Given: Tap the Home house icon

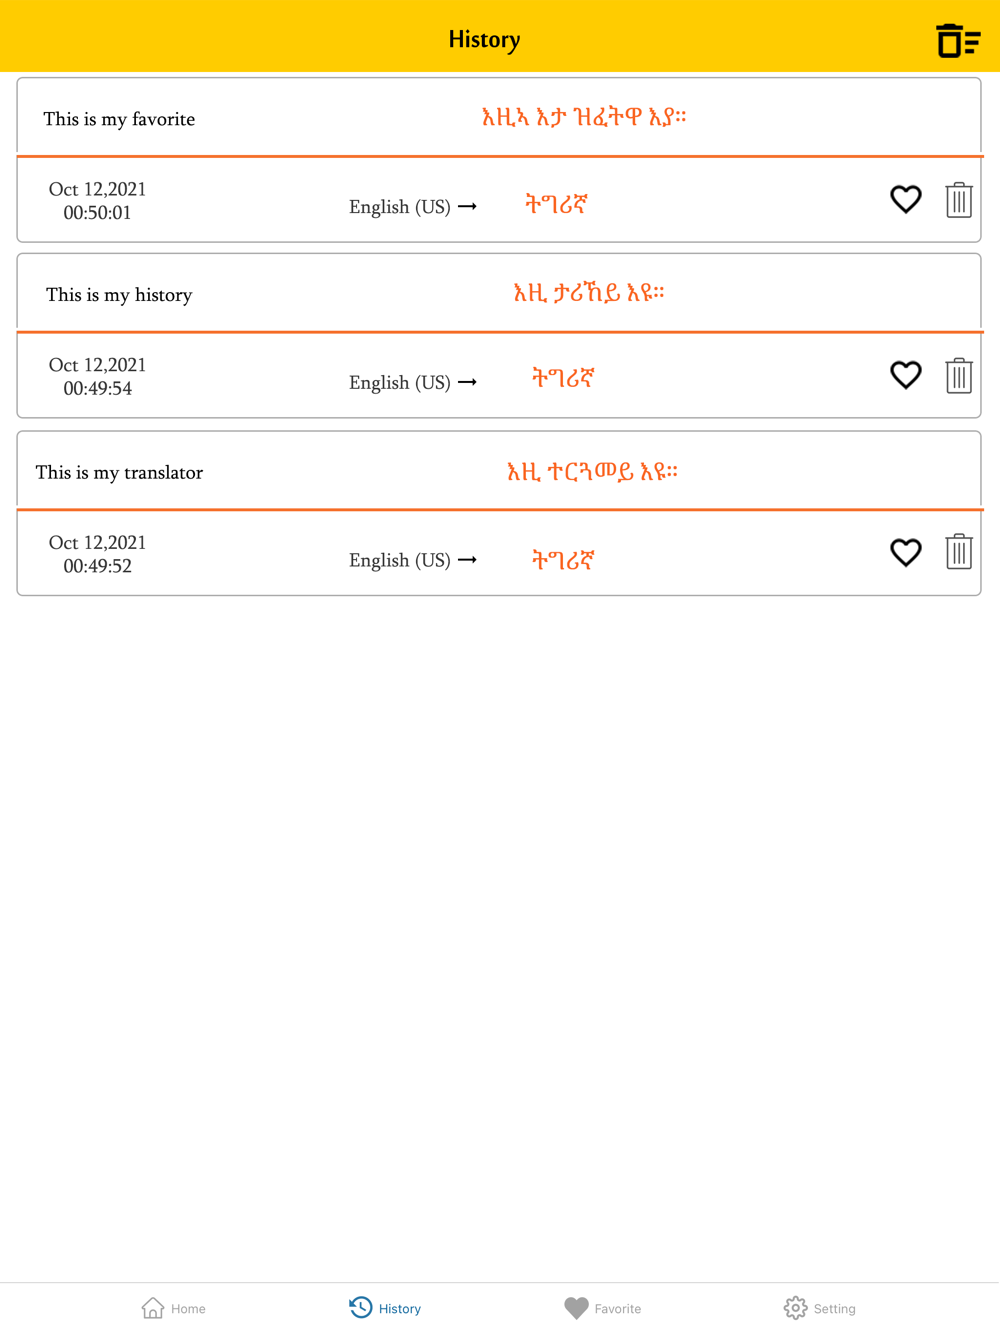Looking at the screenshot, I should point(153,1308).
